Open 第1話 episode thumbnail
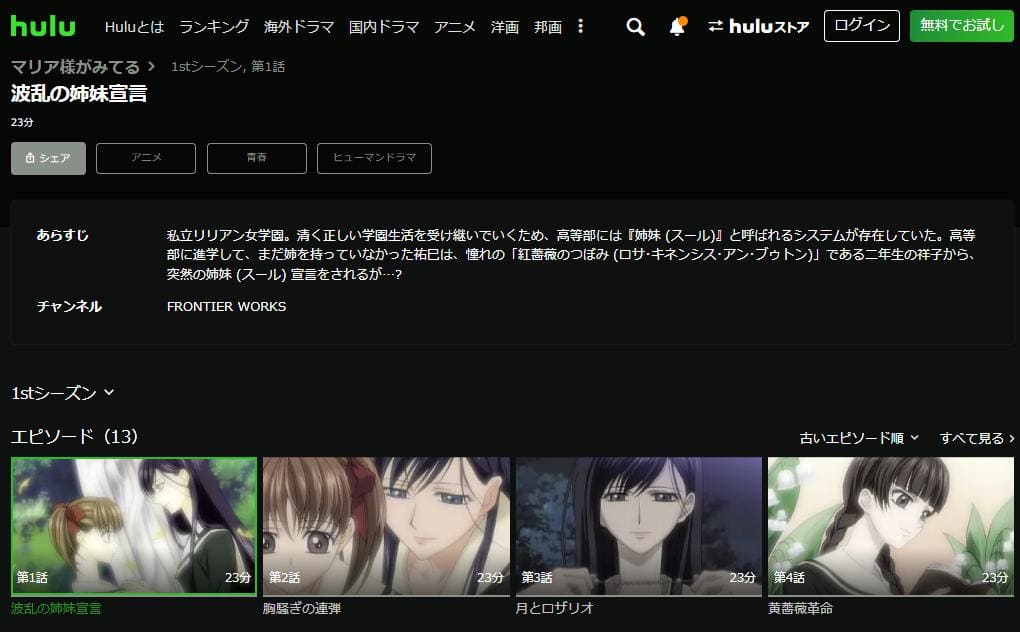The height and width of the screenshot is (632, 1020). [x=134, y=526]
